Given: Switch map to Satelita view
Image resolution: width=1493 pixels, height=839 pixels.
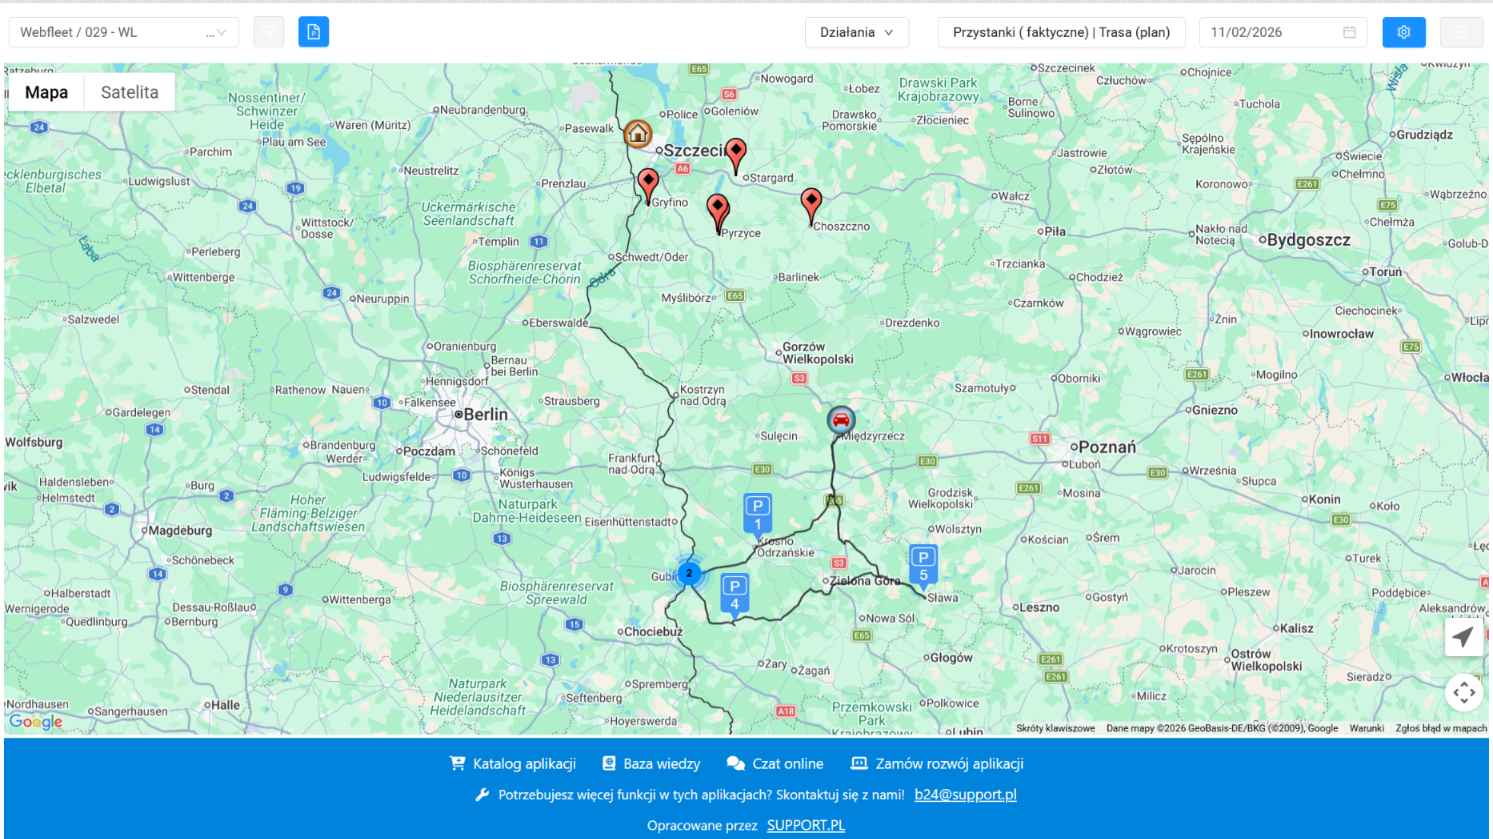Looking at the screenshot, I should [129, 92].
